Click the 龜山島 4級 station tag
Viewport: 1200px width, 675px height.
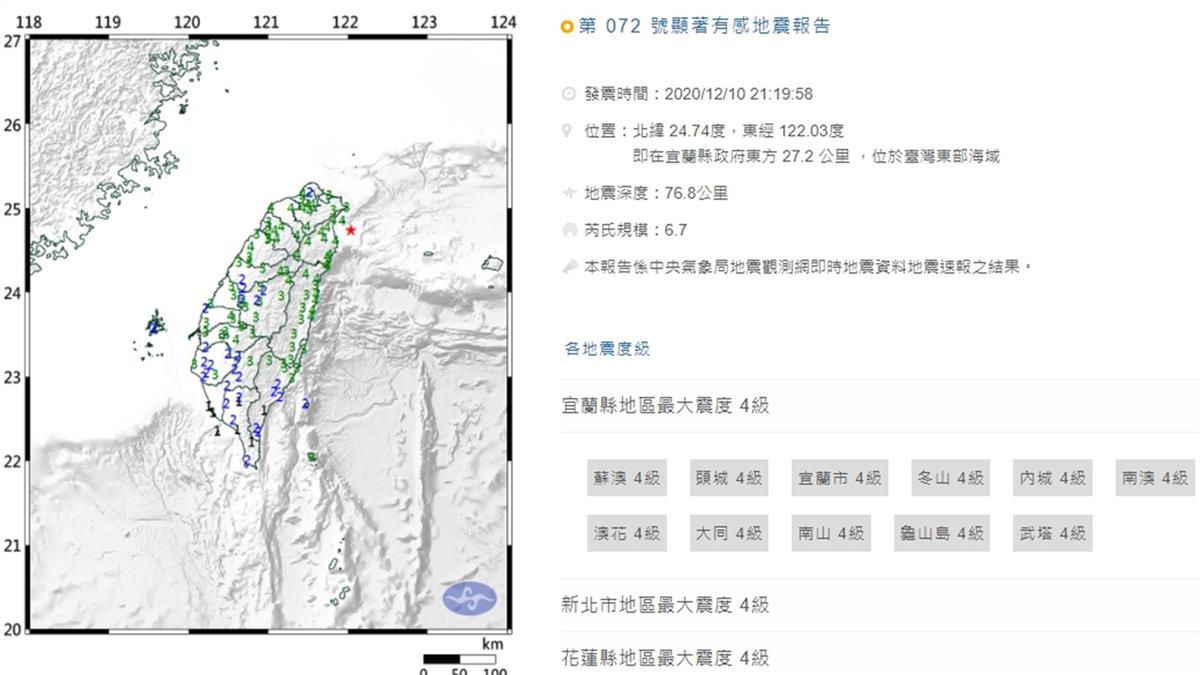(x=941, y=533)
